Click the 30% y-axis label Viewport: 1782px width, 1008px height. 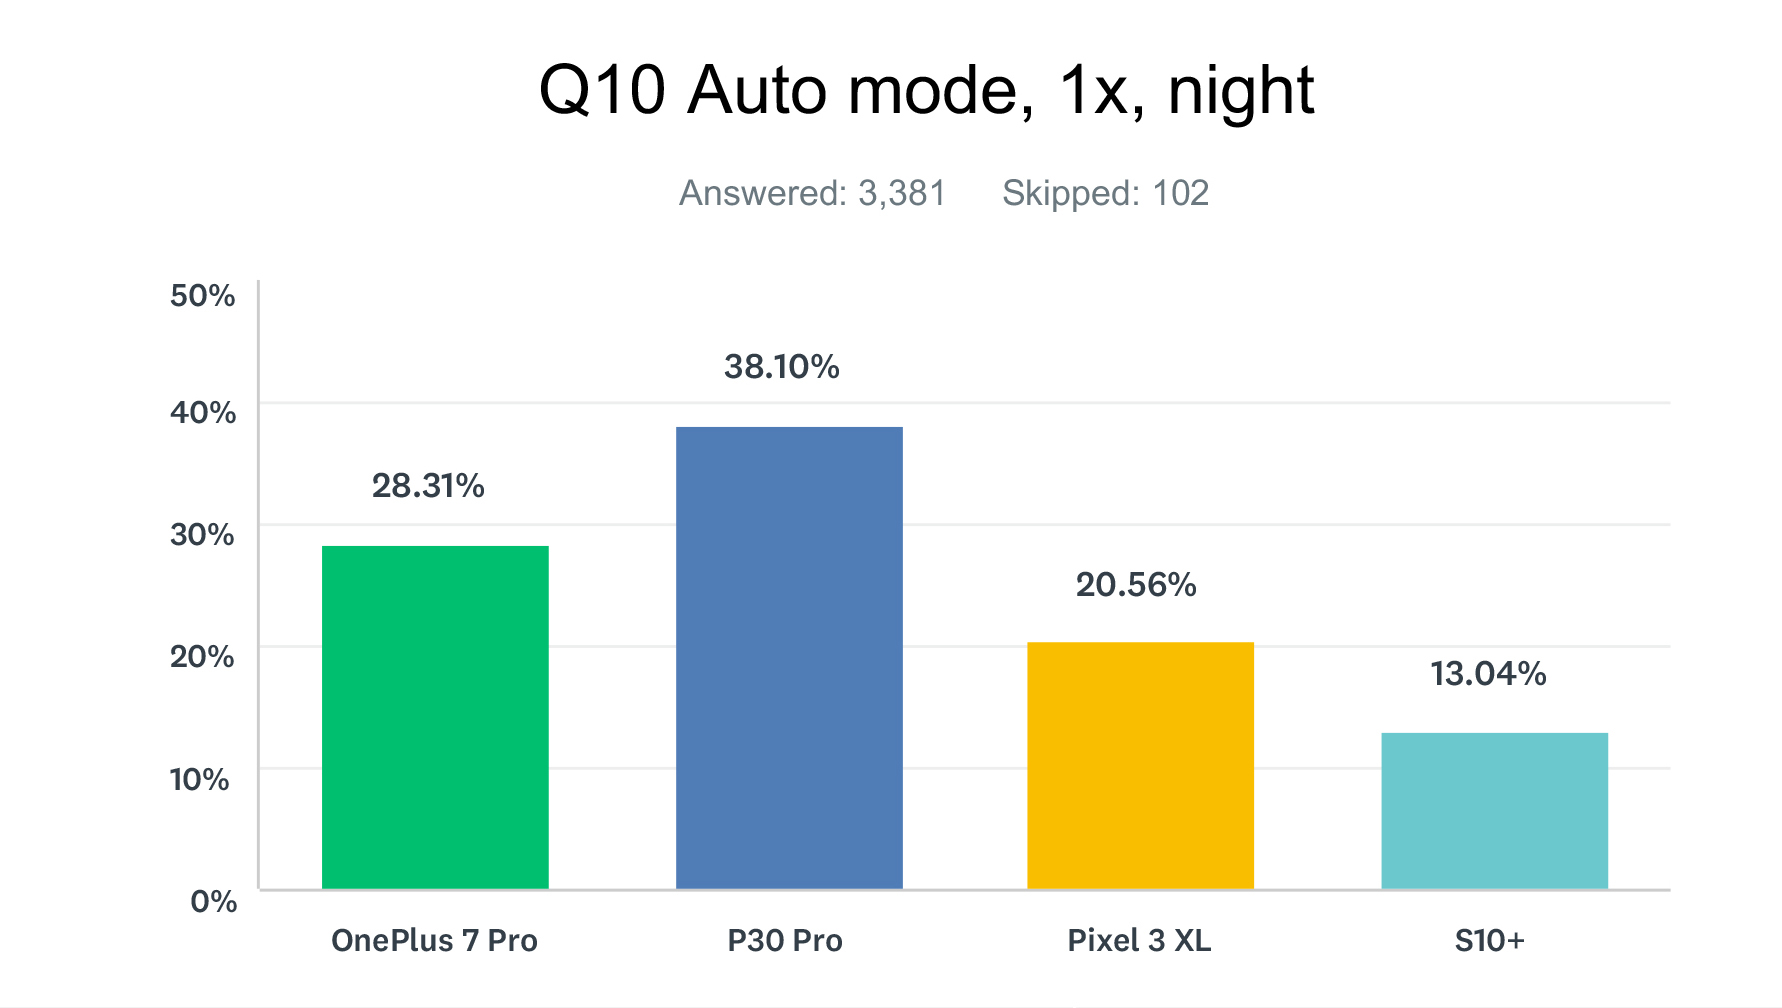(x=203, y=535)
